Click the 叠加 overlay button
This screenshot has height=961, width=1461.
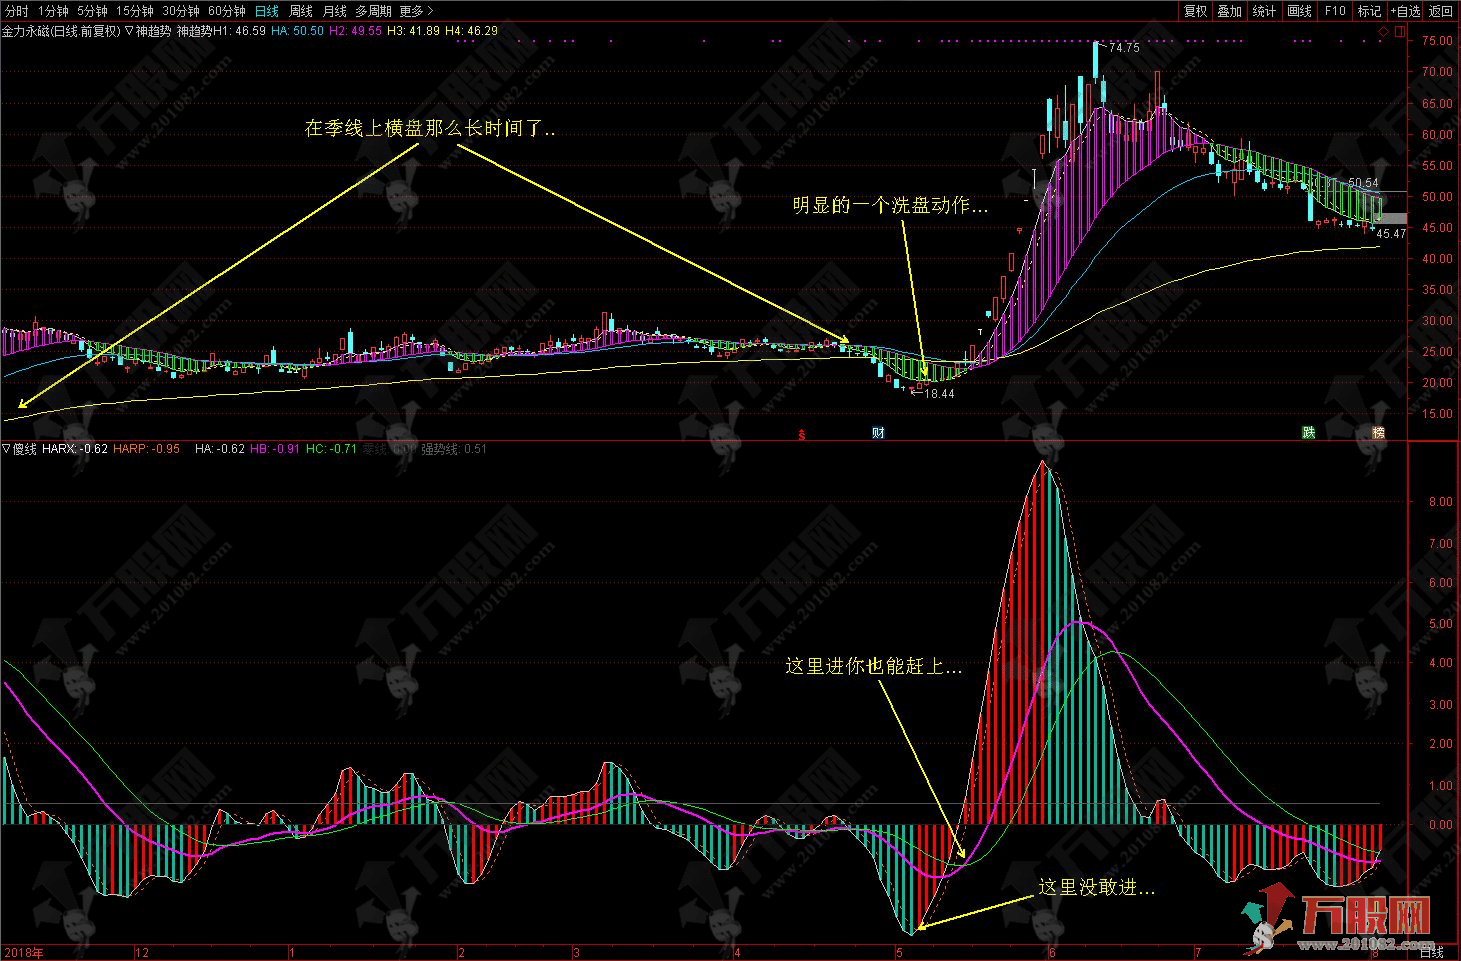pos(1229,11)
